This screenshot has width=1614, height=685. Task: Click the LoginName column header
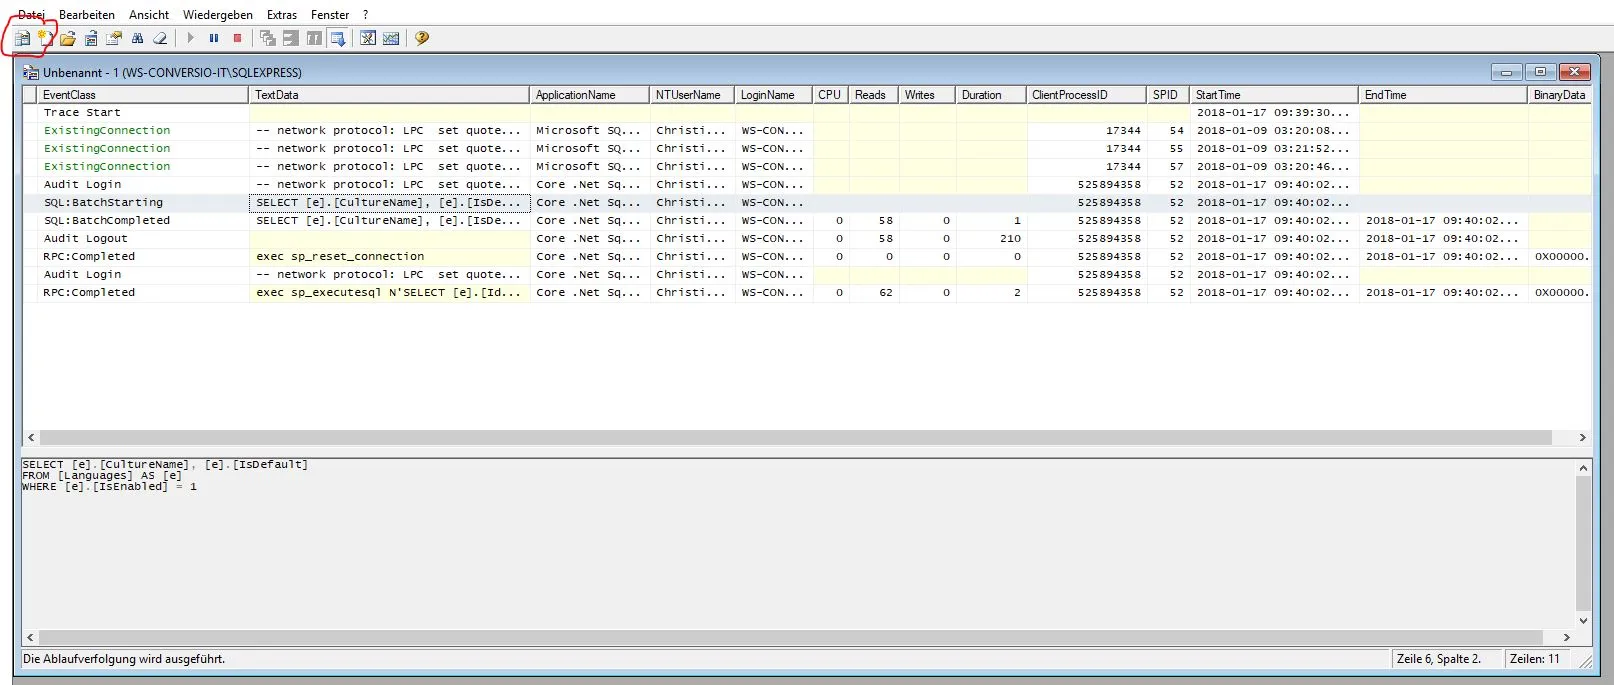click(774, 95)
